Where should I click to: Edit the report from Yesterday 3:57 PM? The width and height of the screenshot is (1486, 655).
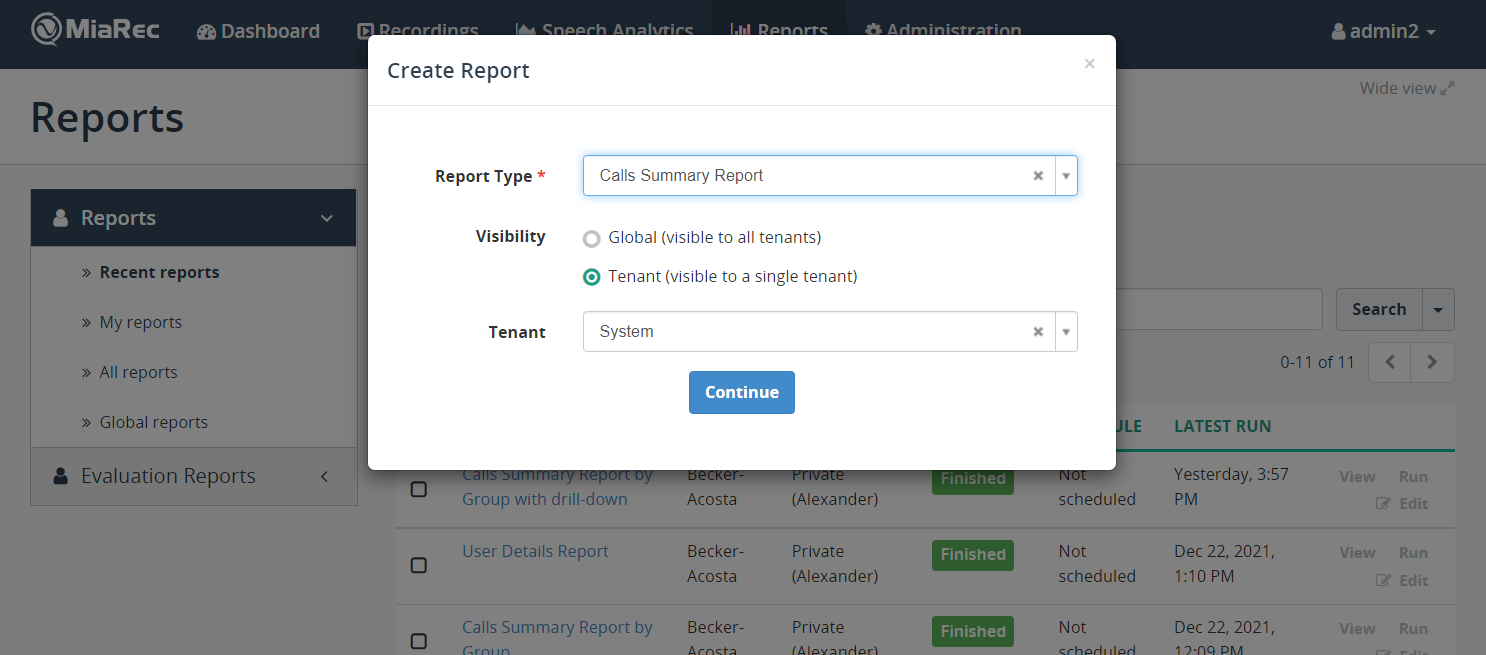(x=1402, y=503)
